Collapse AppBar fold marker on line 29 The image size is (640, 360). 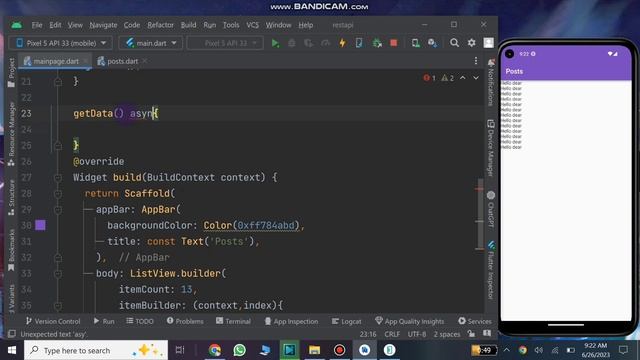[58, 210]
